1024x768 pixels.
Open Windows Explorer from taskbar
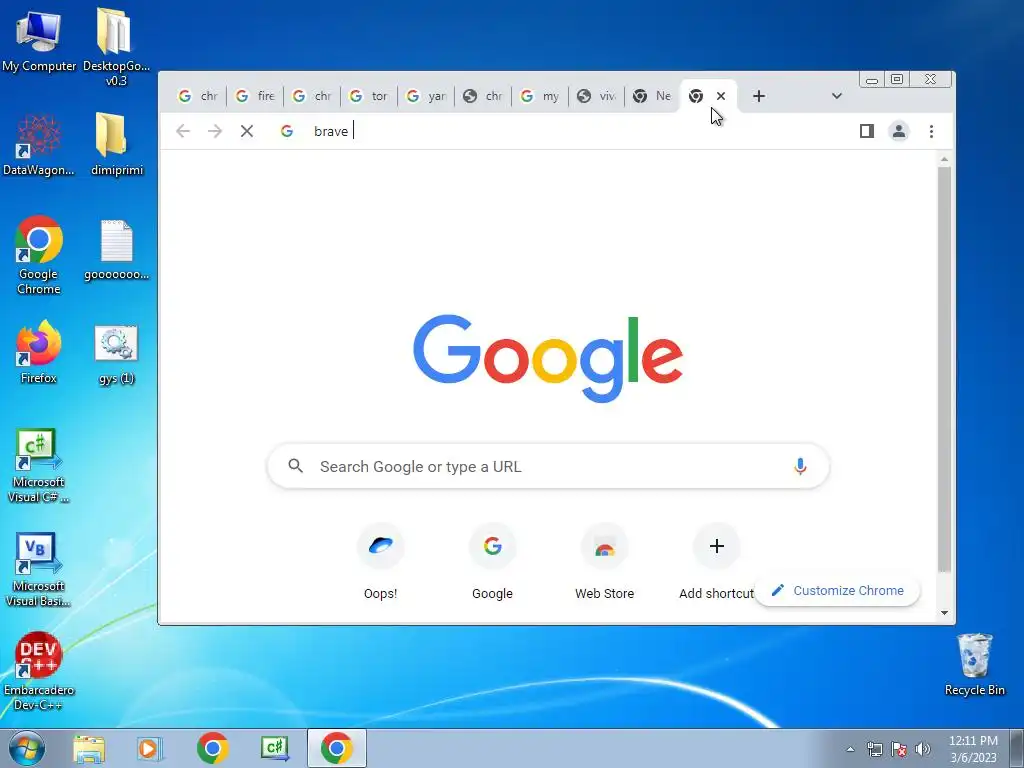coord(89,748)
